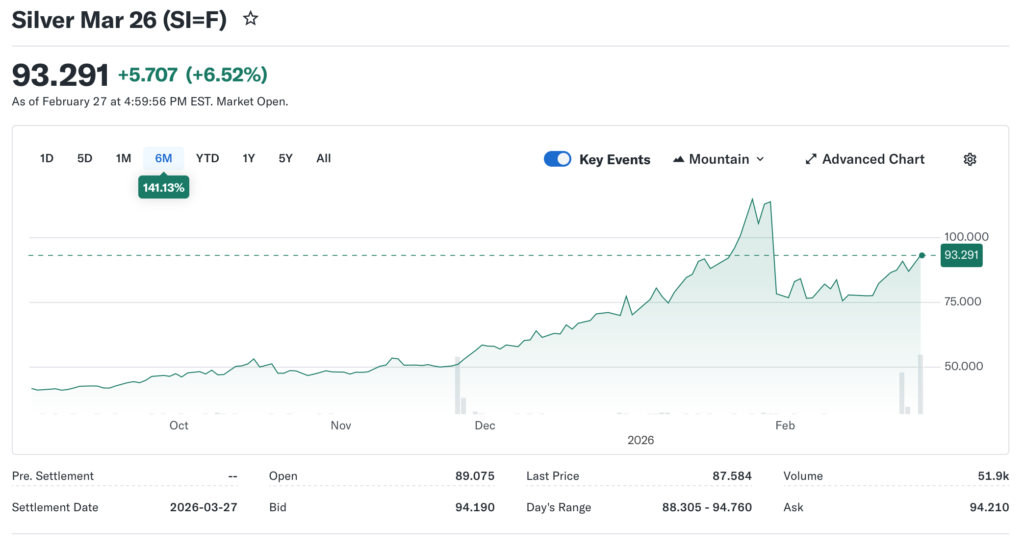Click the latest price dot on chart line
The height and width of the screenshot is (549, 1024).
[x=921, y=255]
